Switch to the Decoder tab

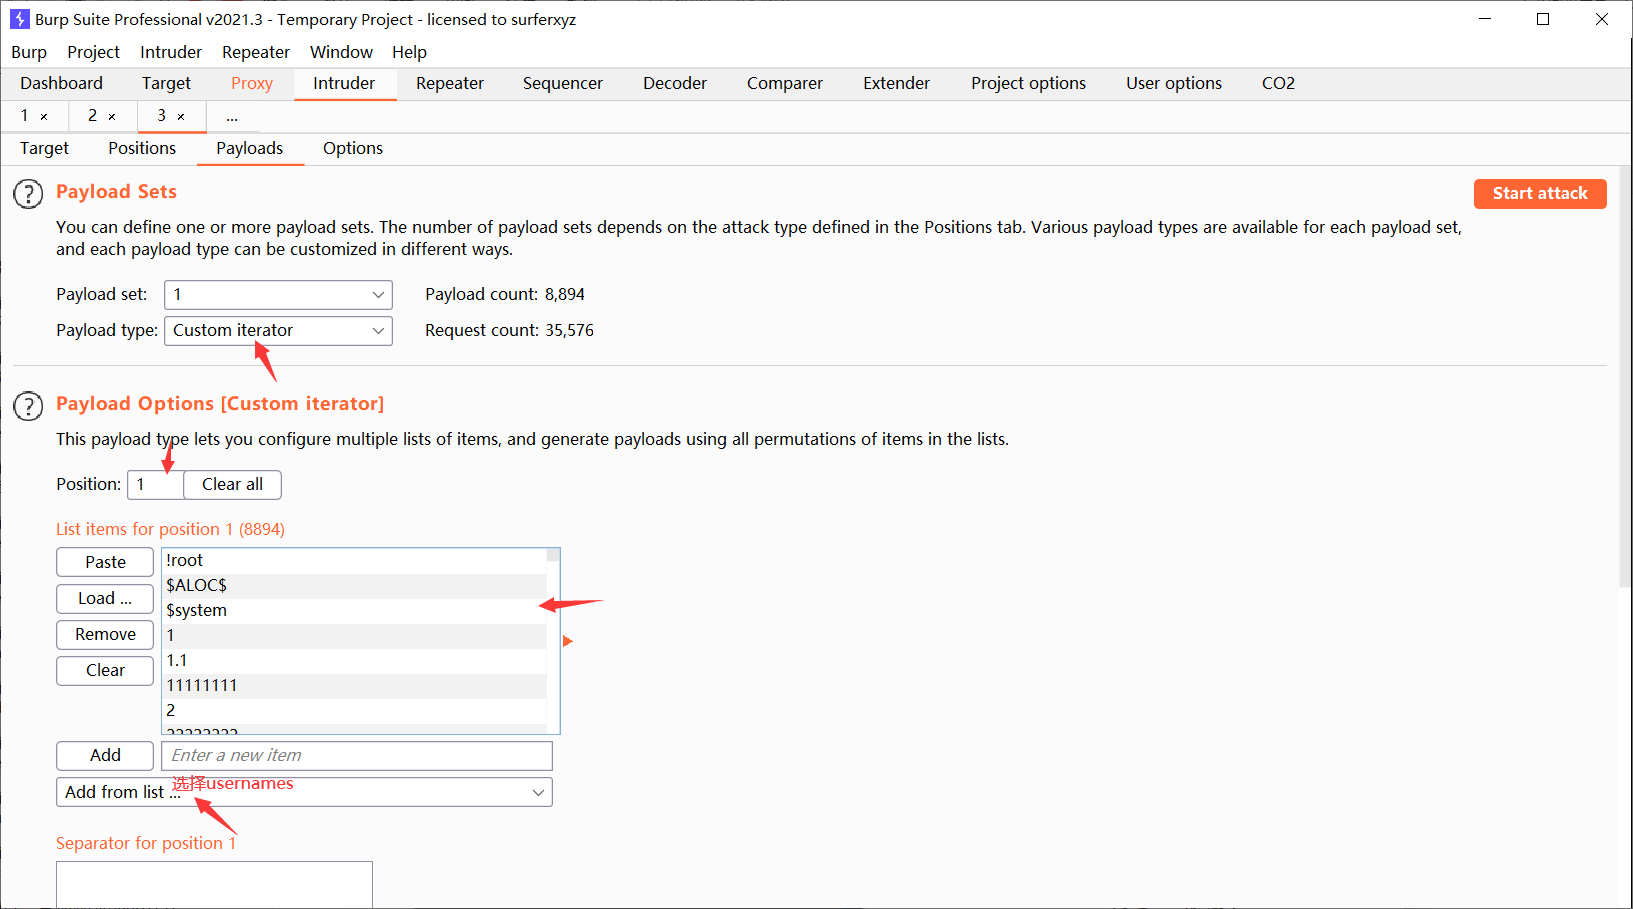pos(675,83)
